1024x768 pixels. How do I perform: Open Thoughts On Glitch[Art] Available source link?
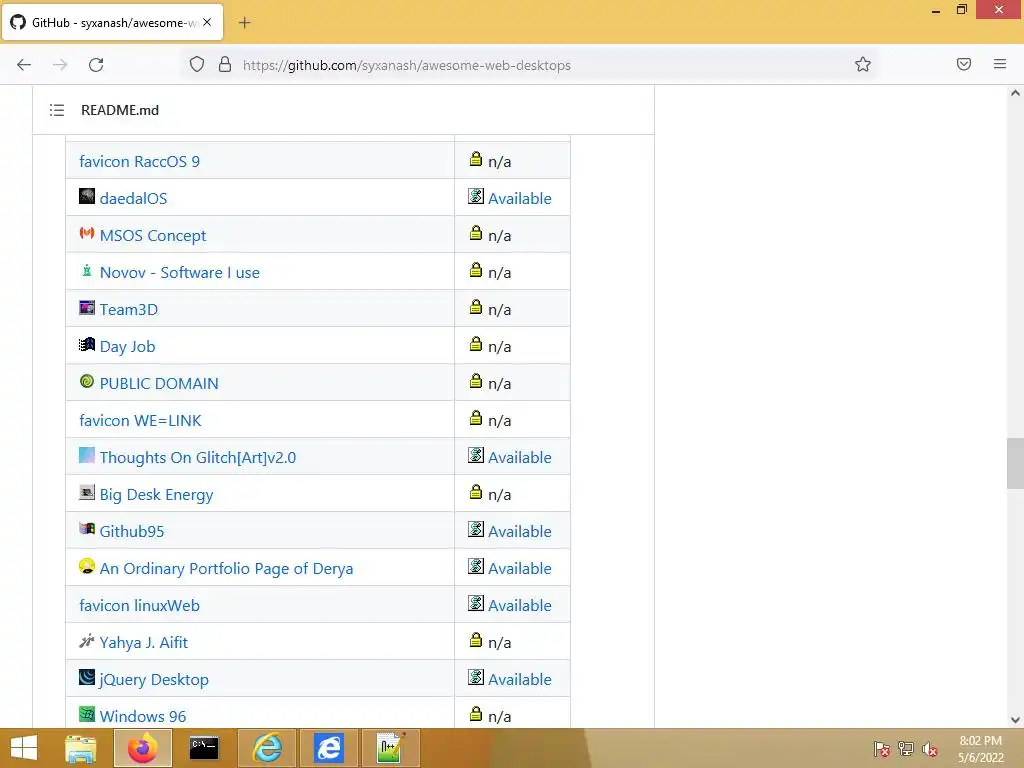pyautogui.click(x=520, y=458)
